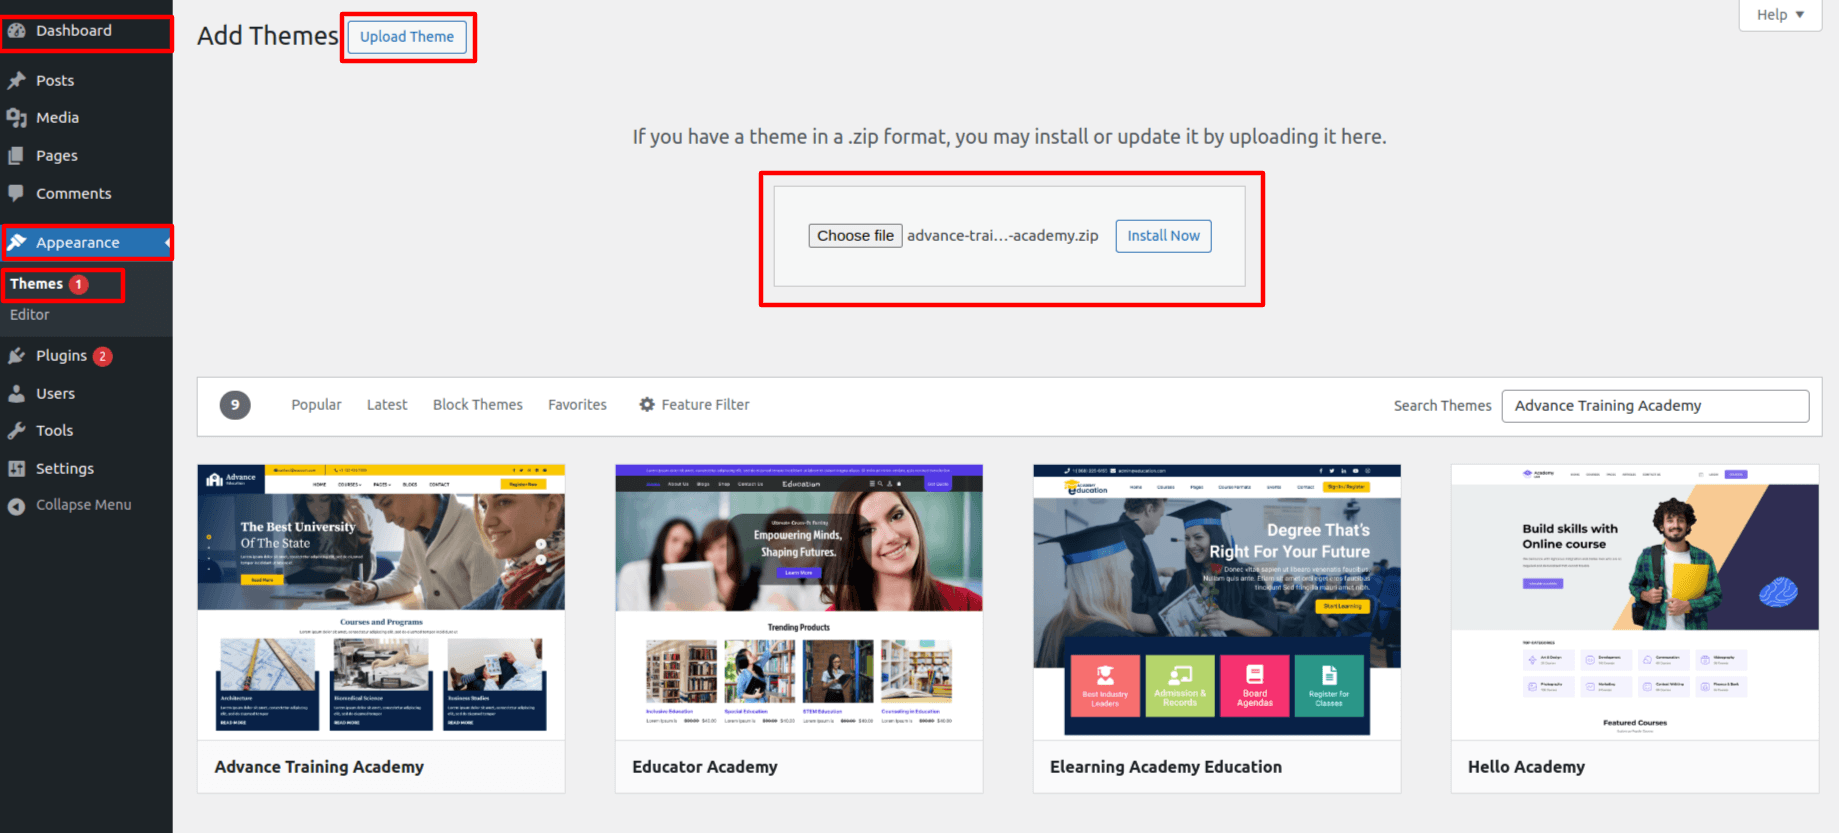
Task: Click the Media library icon
Action: 17,118
